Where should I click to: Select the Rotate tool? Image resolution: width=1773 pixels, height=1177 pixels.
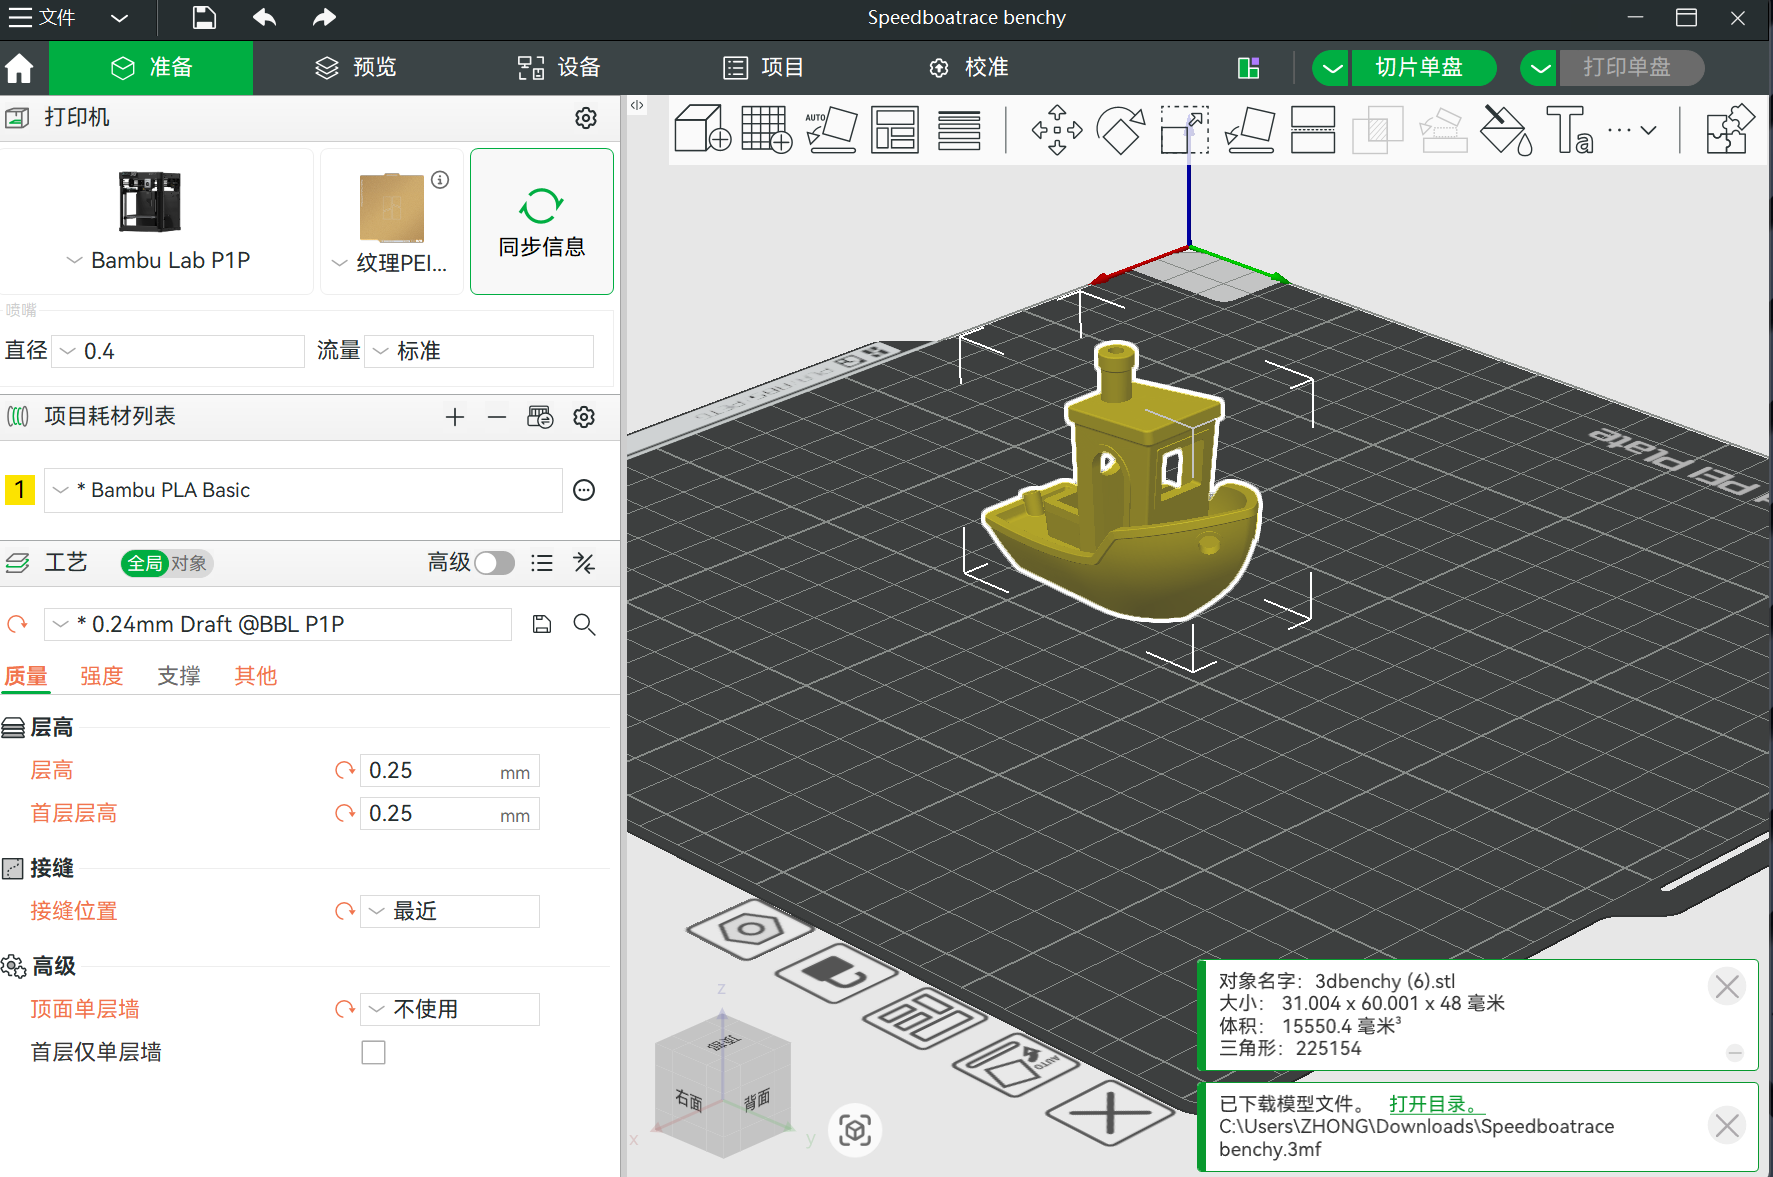pyautogui.click(x=1121, y=130)
